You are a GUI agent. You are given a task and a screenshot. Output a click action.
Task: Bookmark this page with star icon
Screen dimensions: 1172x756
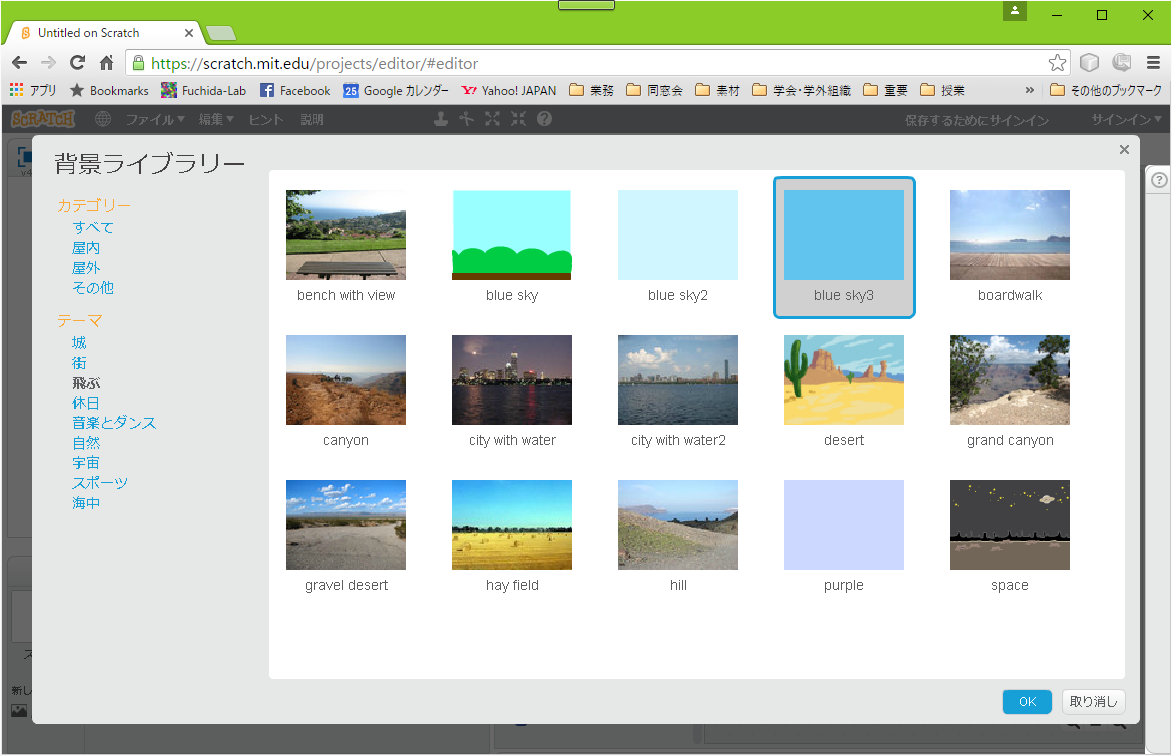1057,63
